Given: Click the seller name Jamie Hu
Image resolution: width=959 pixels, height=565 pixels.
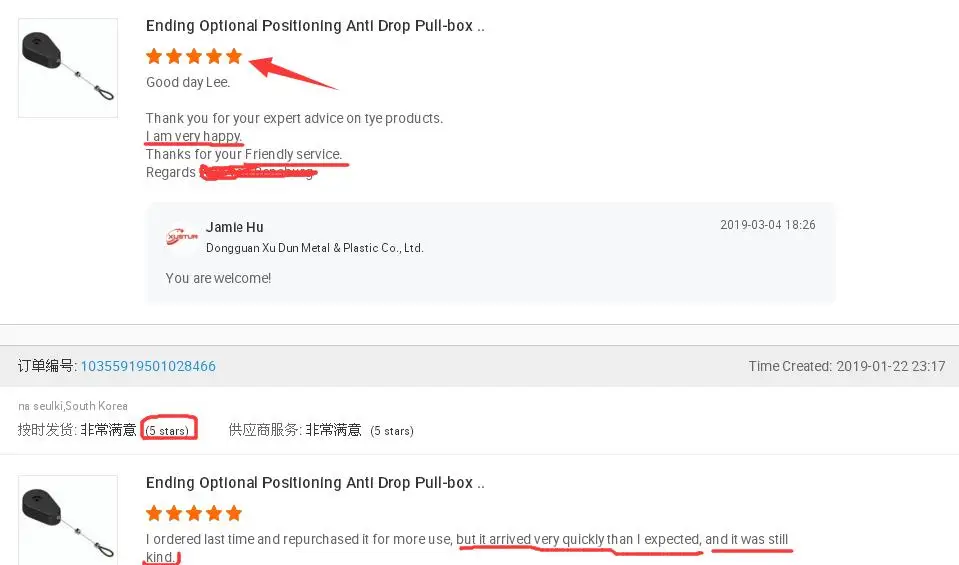Looking at the screenshot, I should pyautogui.click(x=235, y=228).
